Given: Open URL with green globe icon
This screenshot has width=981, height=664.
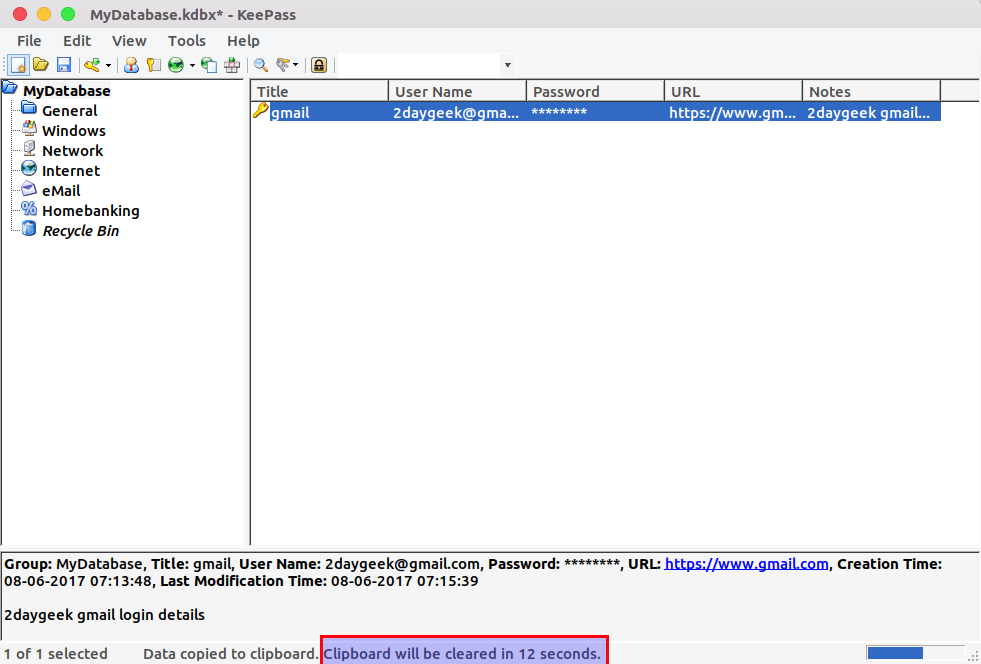Looking at the screenshot, I should click(x=176, y=64).
